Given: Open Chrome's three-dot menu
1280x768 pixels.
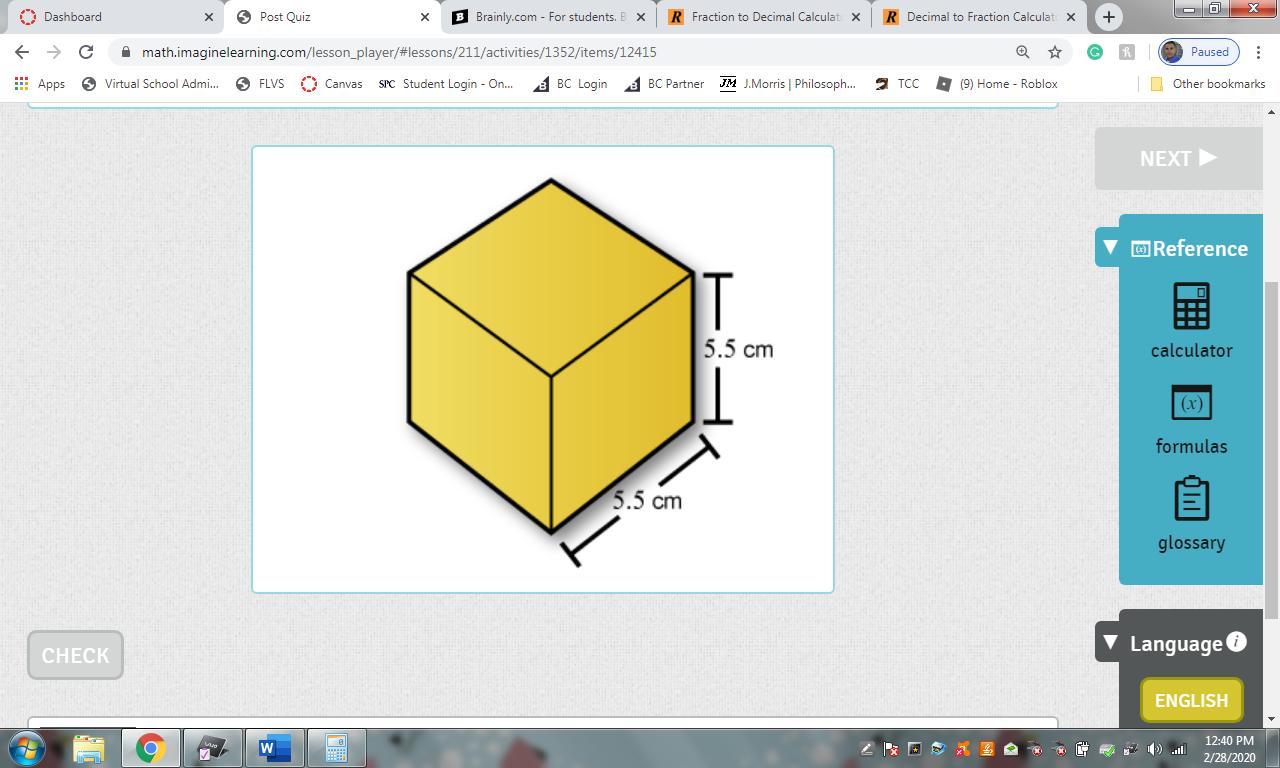Looking at the screenshot, I should [1258, 52].
